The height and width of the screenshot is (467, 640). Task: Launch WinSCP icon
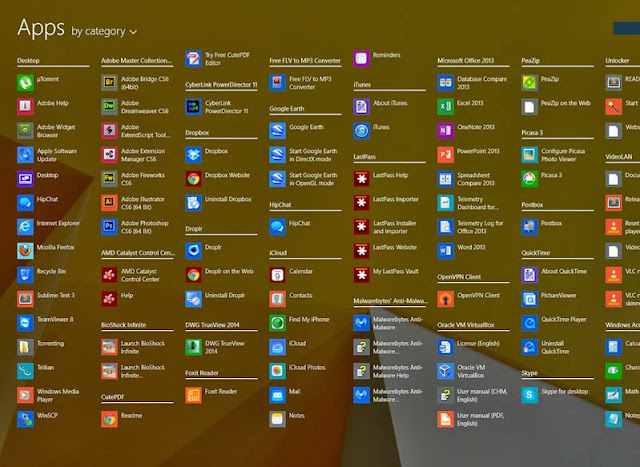pos(25,419)
